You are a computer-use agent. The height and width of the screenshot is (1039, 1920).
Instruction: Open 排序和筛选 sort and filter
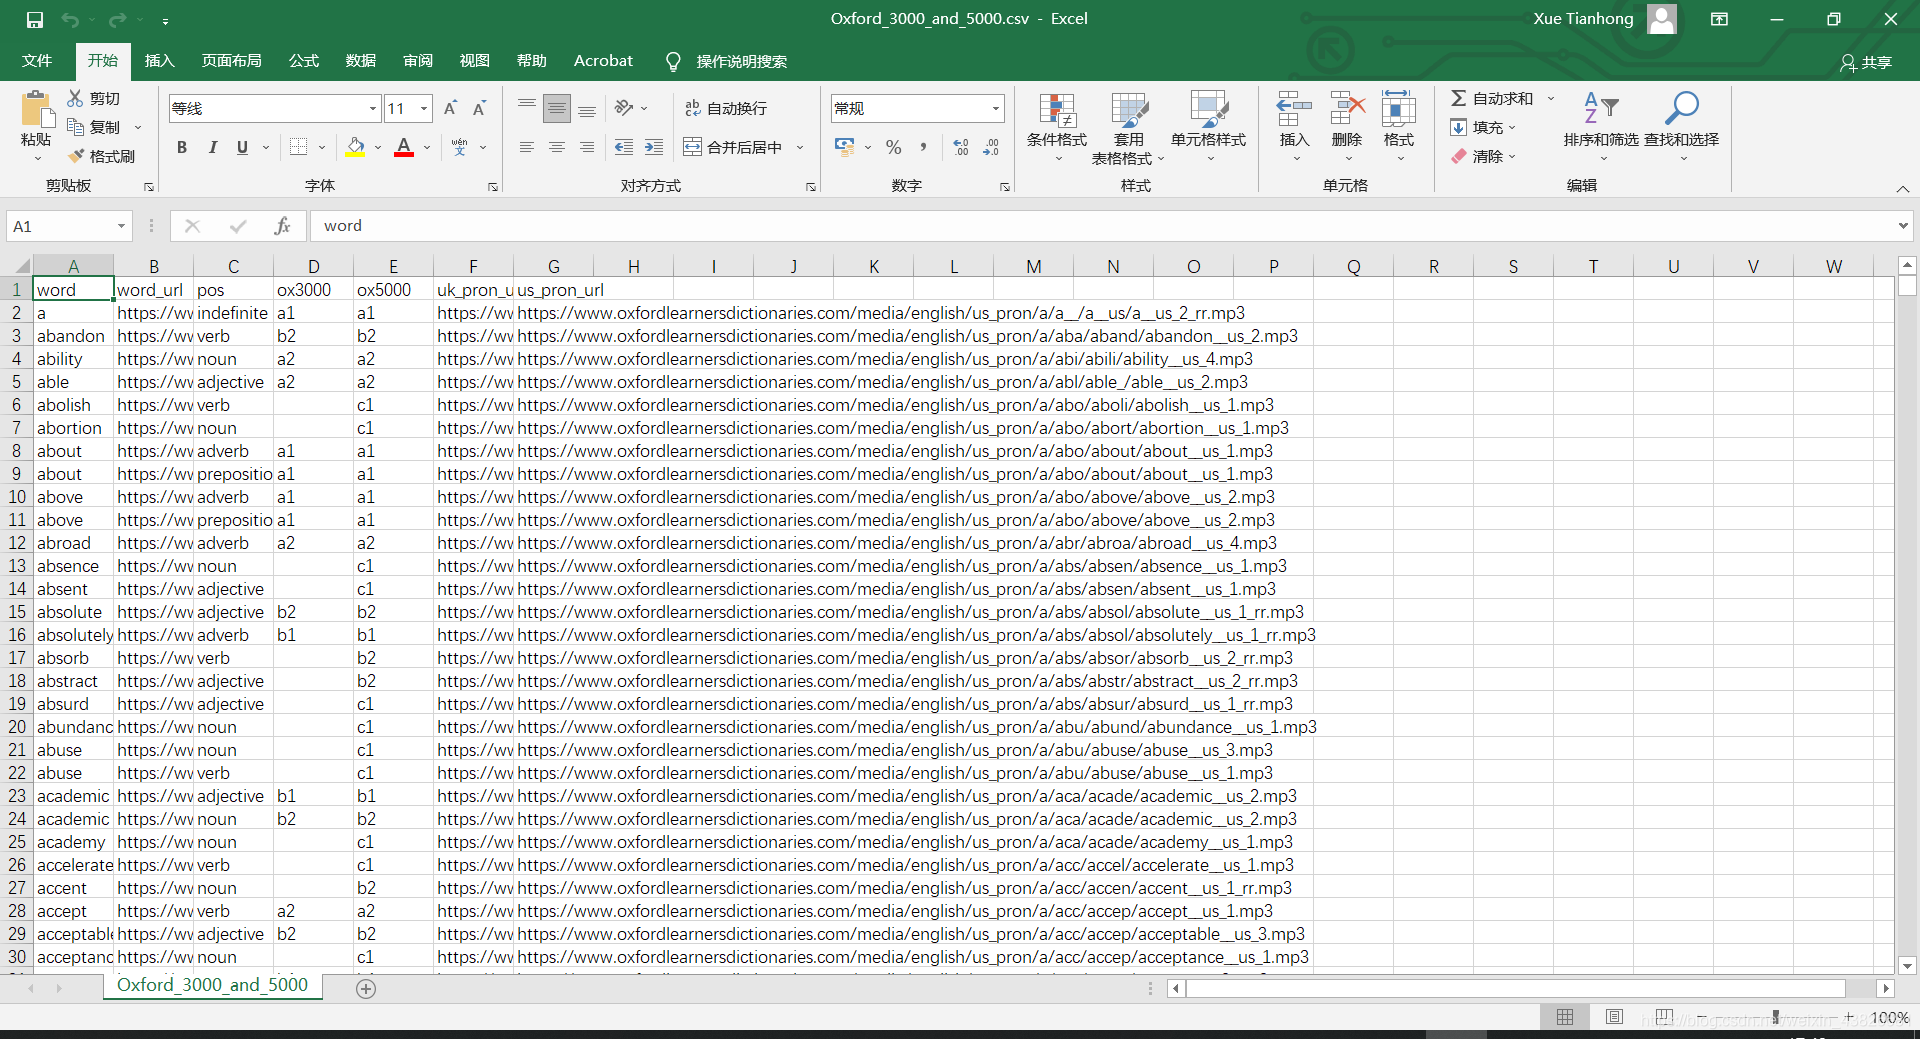[x=1601, y=127]
